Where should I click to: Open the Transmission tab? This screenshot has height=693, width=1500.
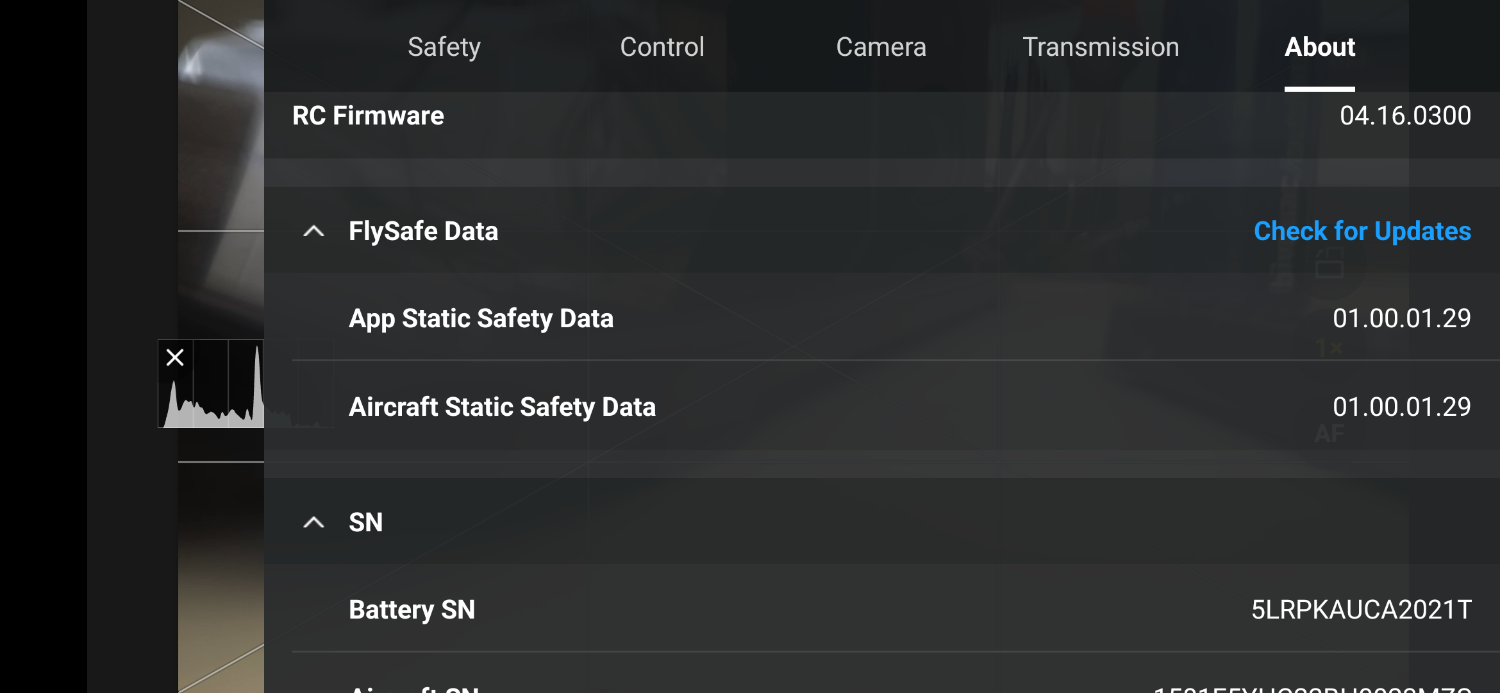(1100, 46)
